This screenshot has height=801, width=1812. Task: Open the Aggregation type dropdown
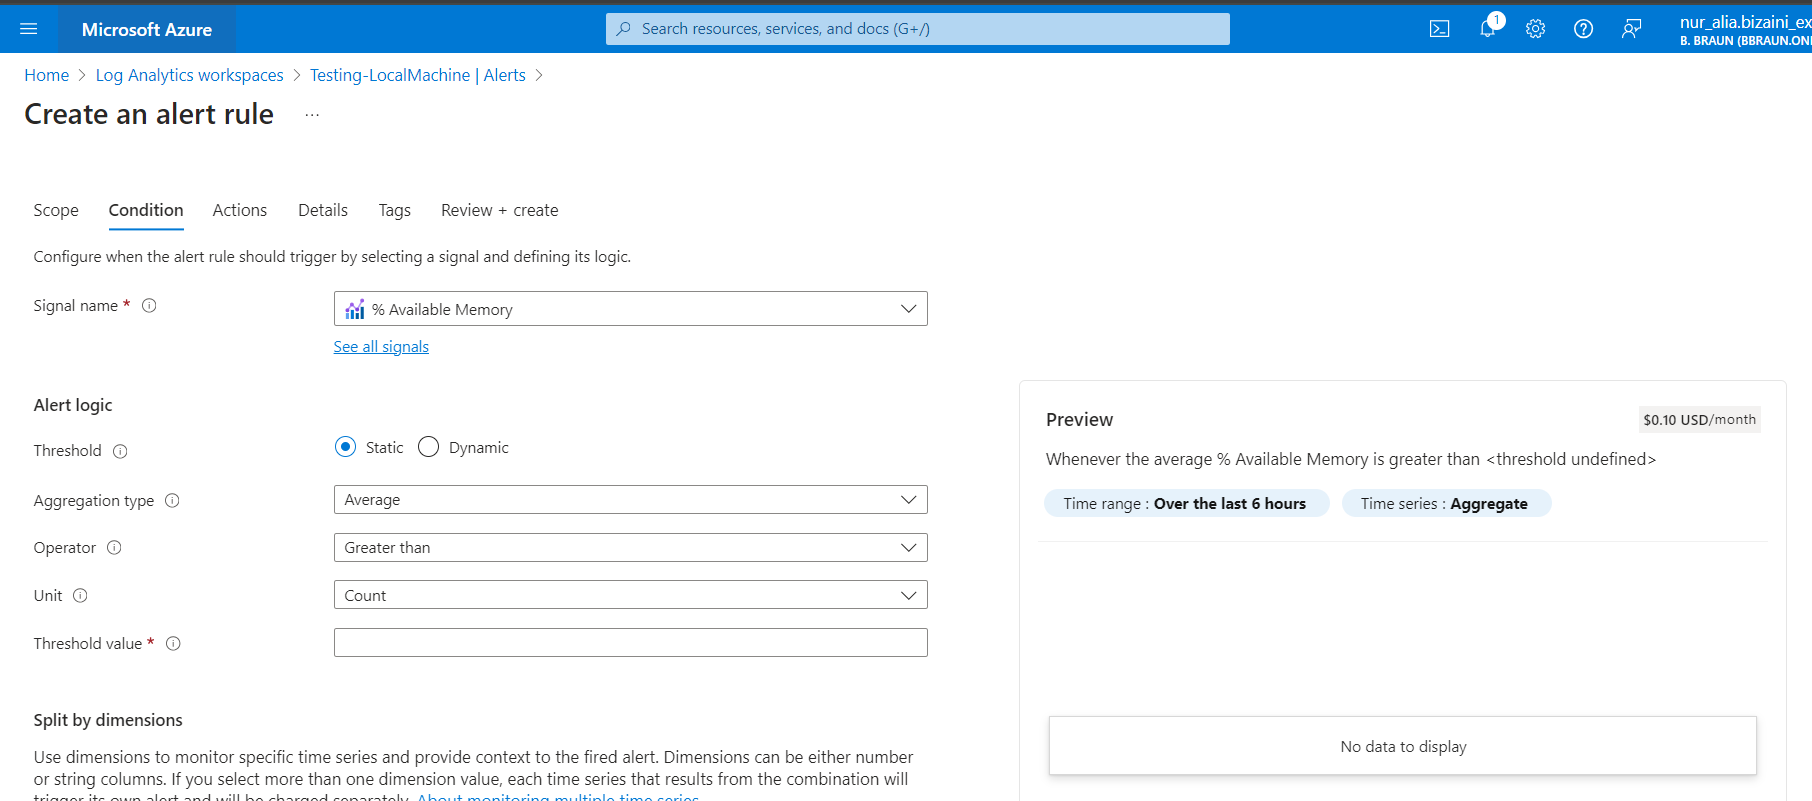pos(630,500)
